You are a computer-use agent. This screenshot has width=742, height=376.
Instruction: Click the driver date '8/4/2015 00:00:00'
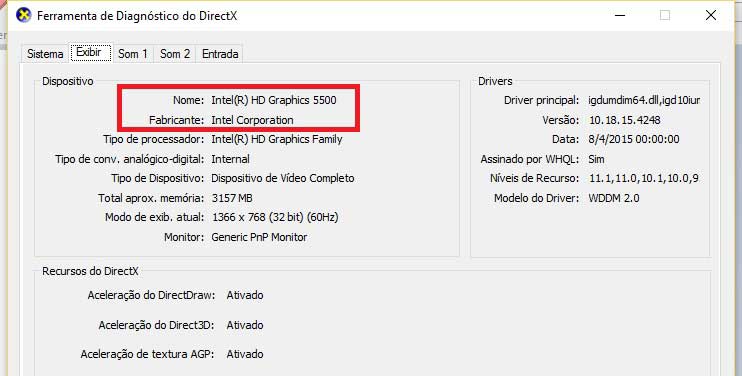[x=634, y=140]
